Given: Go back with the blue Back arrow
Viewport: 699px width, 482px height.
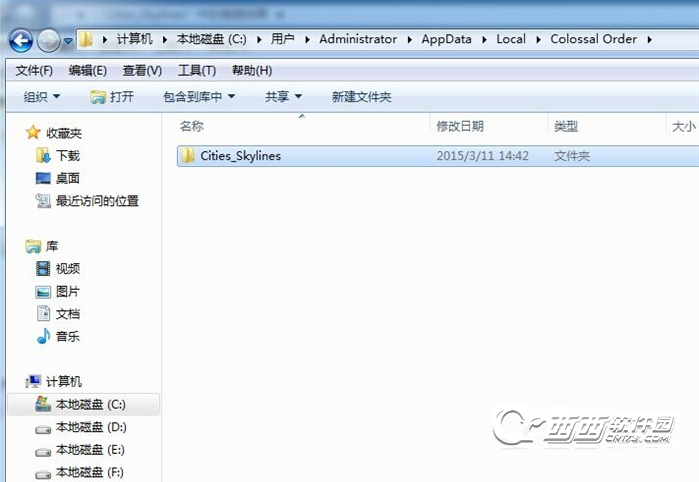Looking at the screenshot, I should pos(21,41).
